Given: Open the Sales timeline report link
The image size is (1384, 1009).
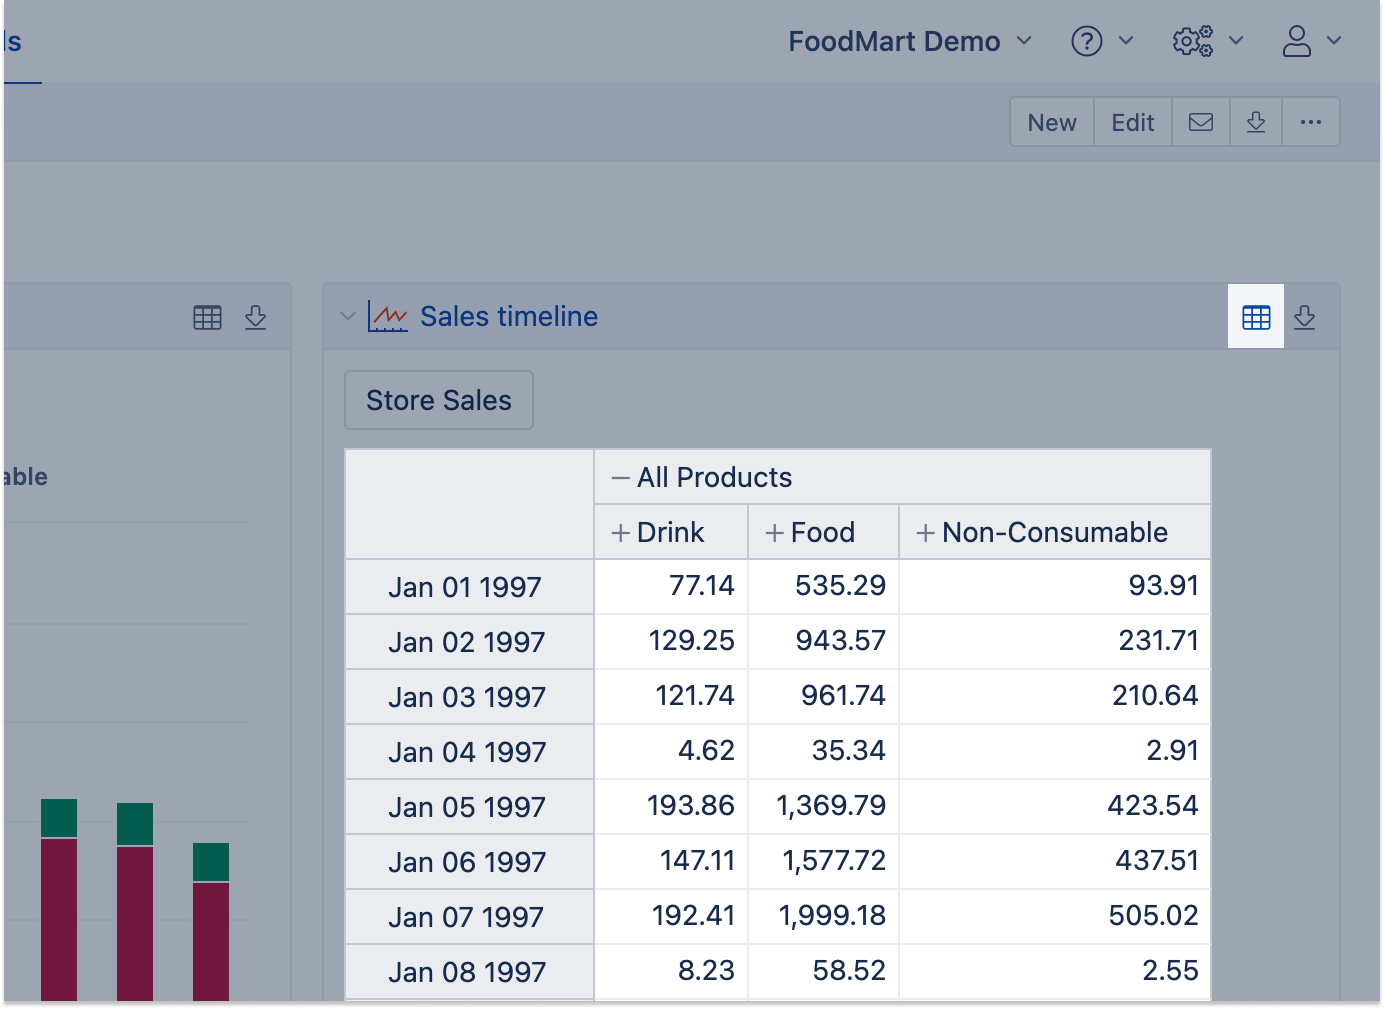Looking at the screenshot, I should [508, 317].
